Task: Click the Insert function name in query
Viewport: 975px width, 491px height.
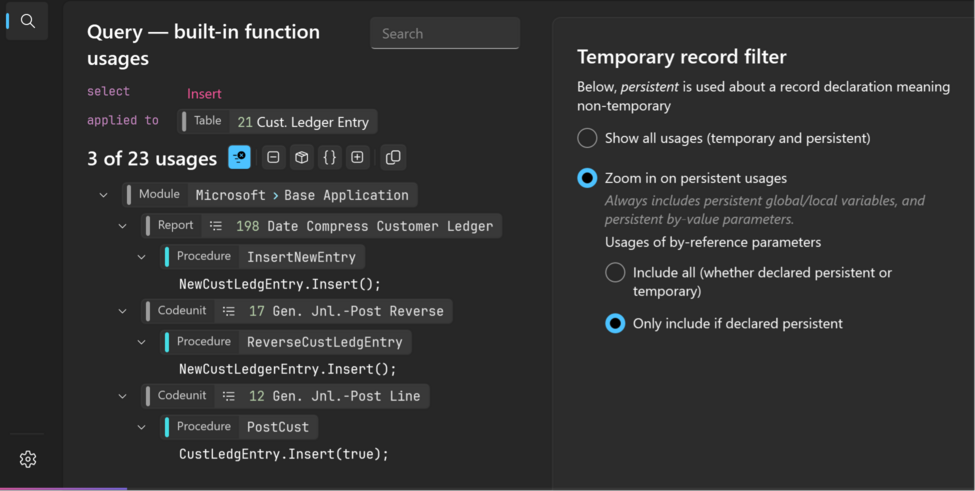Action: tap(204, 94)
